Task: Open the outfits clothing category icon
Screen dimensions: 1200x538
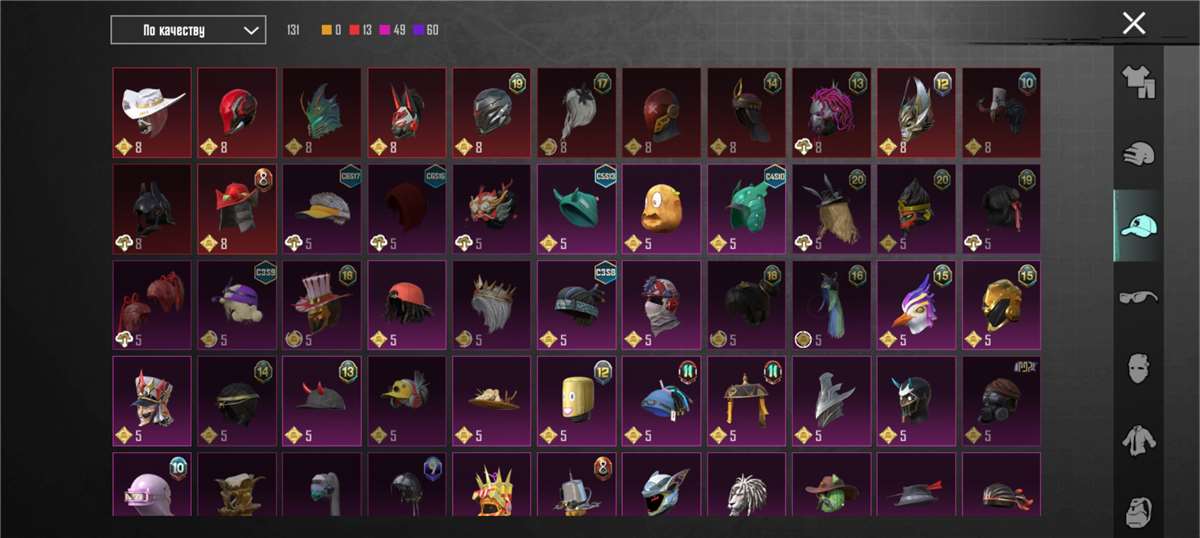Action: (1138, 82)
